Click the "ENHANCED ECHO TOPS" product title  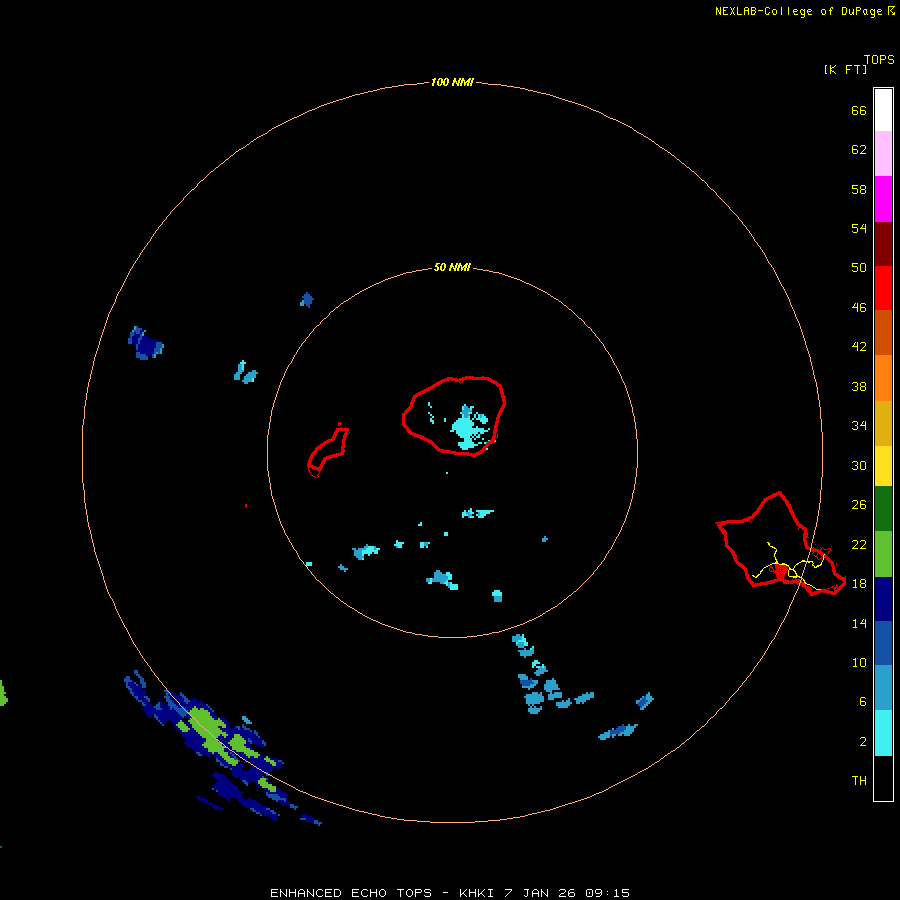point(351,893)
